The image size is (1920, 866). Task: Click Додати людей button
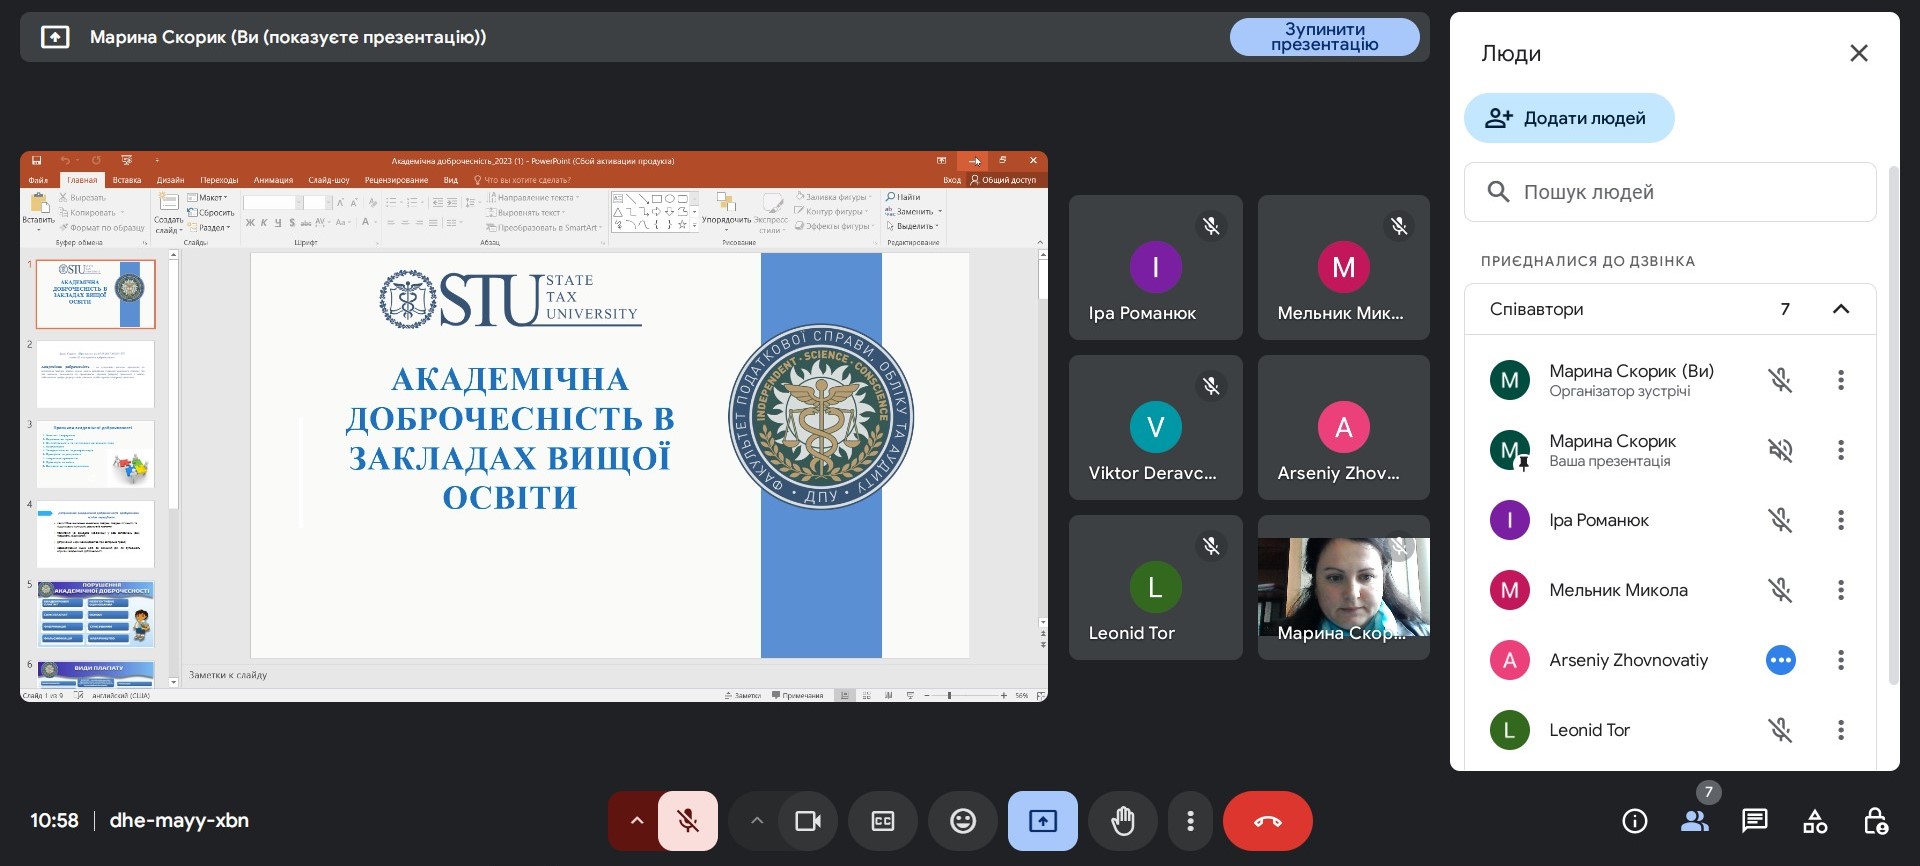pos(1569,118)
